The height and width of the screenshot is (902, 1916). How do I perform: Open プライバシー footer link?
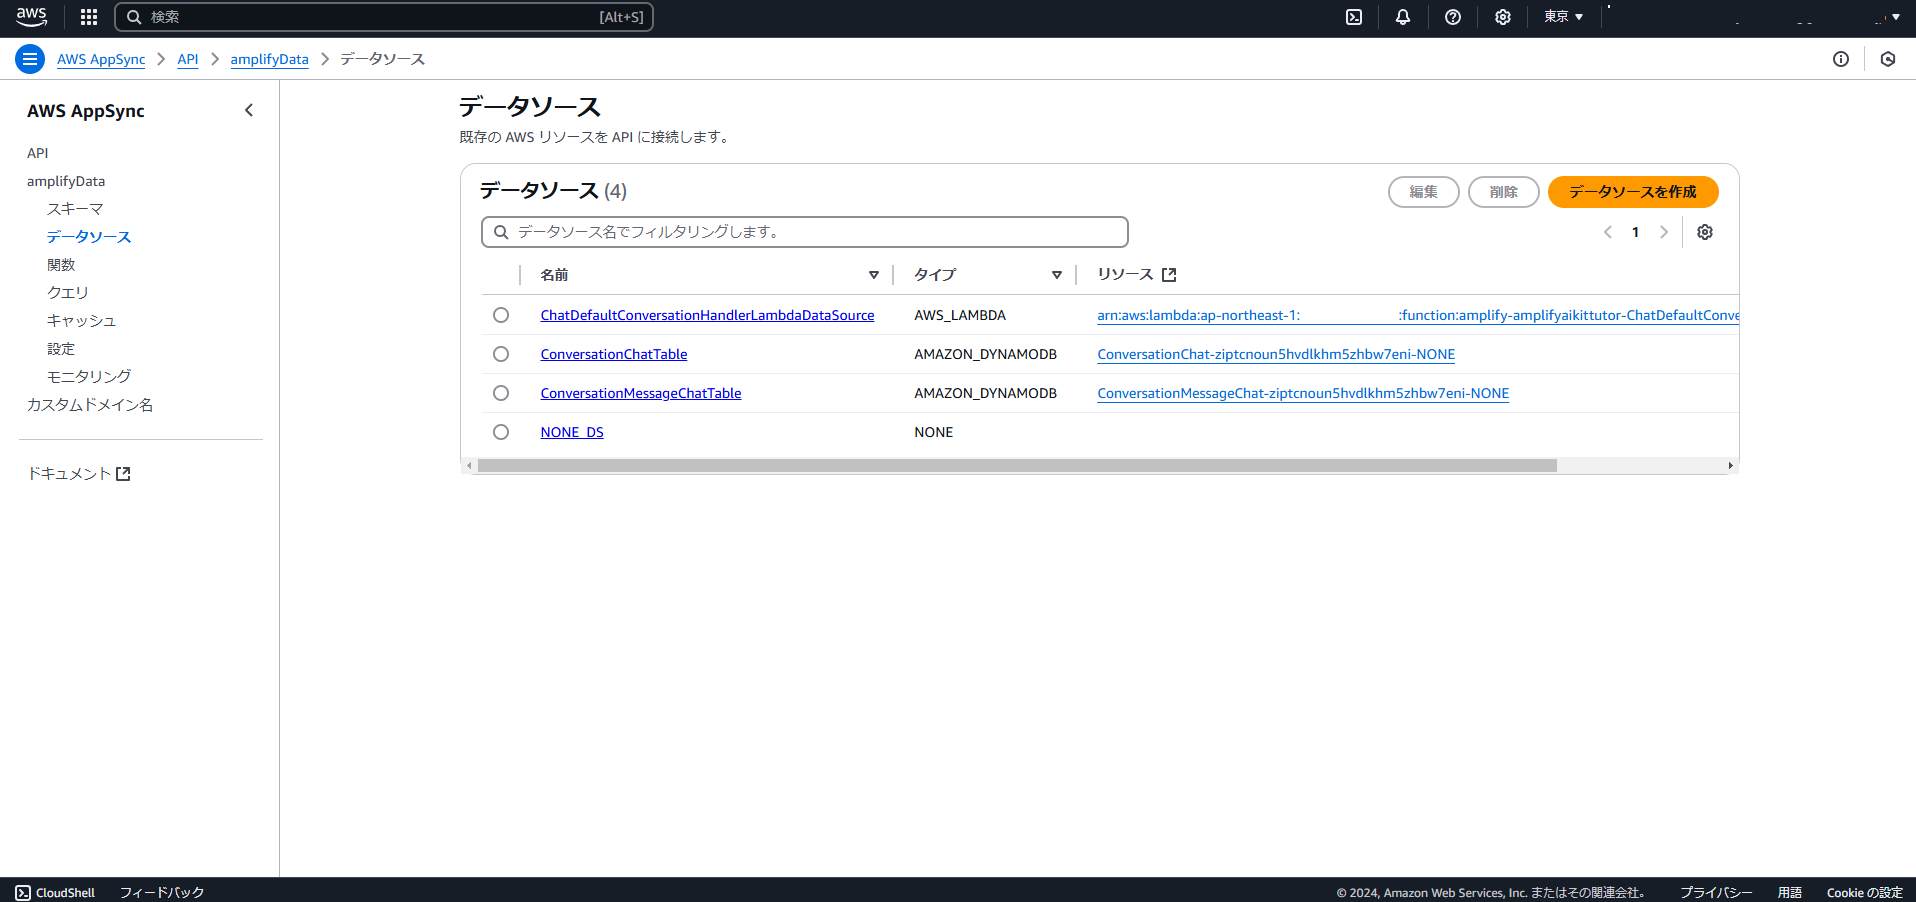(1716, 892)
